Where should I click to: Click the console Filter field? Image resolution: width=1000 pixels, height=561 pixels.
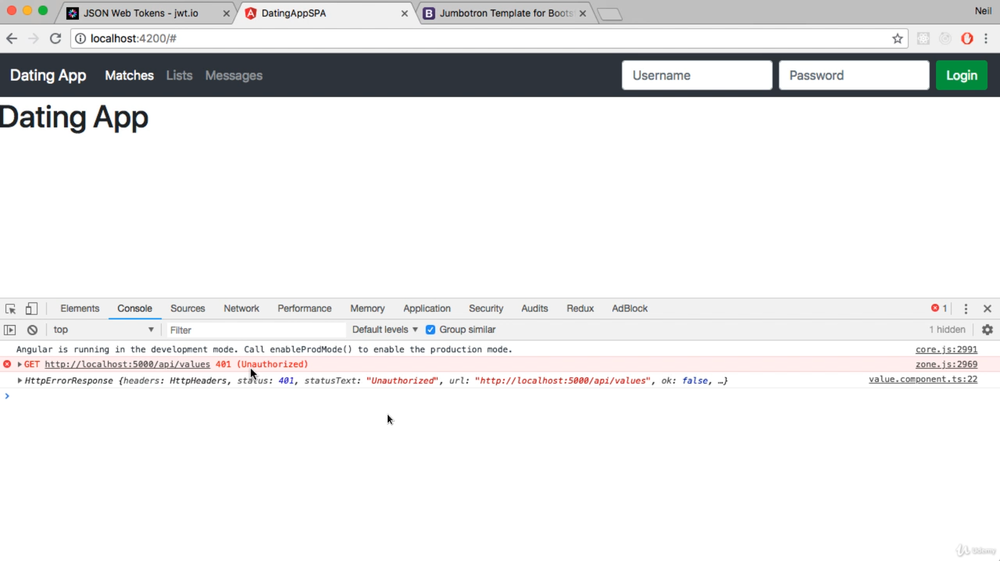tap(256, 330)
